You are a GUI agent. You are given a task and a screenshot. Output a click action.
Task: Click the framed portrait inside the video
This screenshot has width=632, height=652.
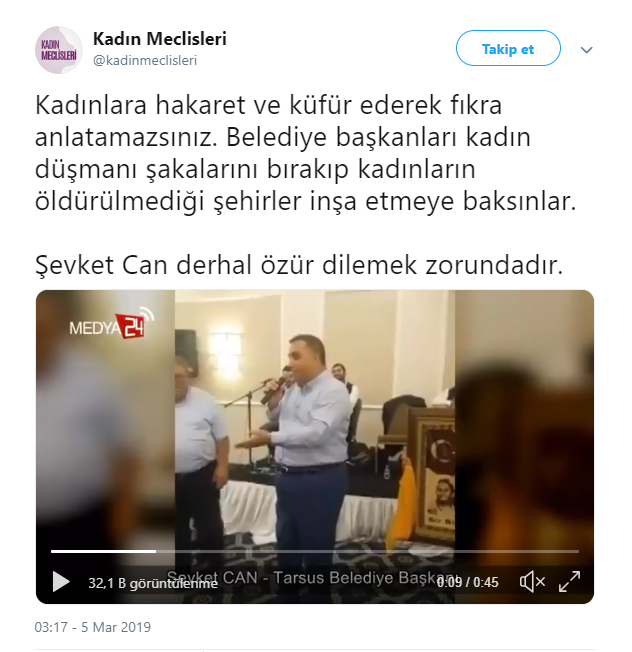point(430,474)
